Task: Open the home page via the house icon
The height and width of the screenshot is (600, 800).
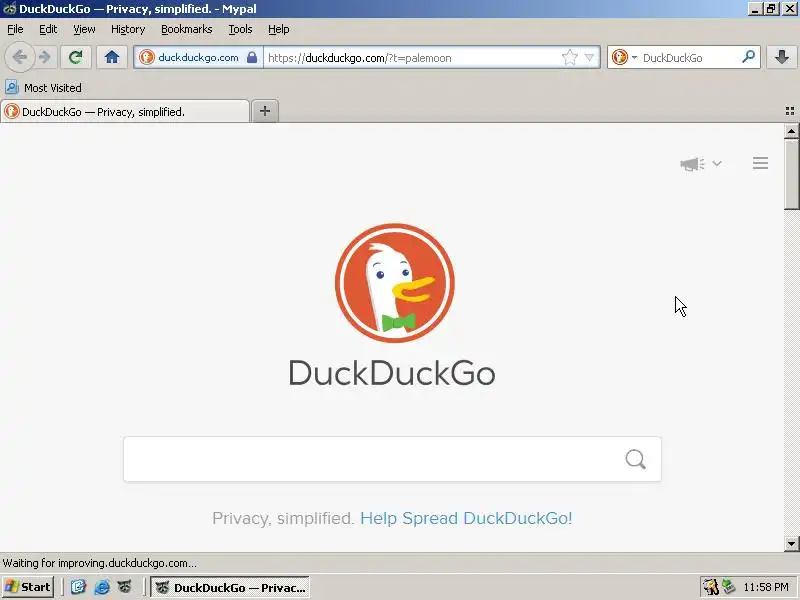Action: [x=112, y=57]
